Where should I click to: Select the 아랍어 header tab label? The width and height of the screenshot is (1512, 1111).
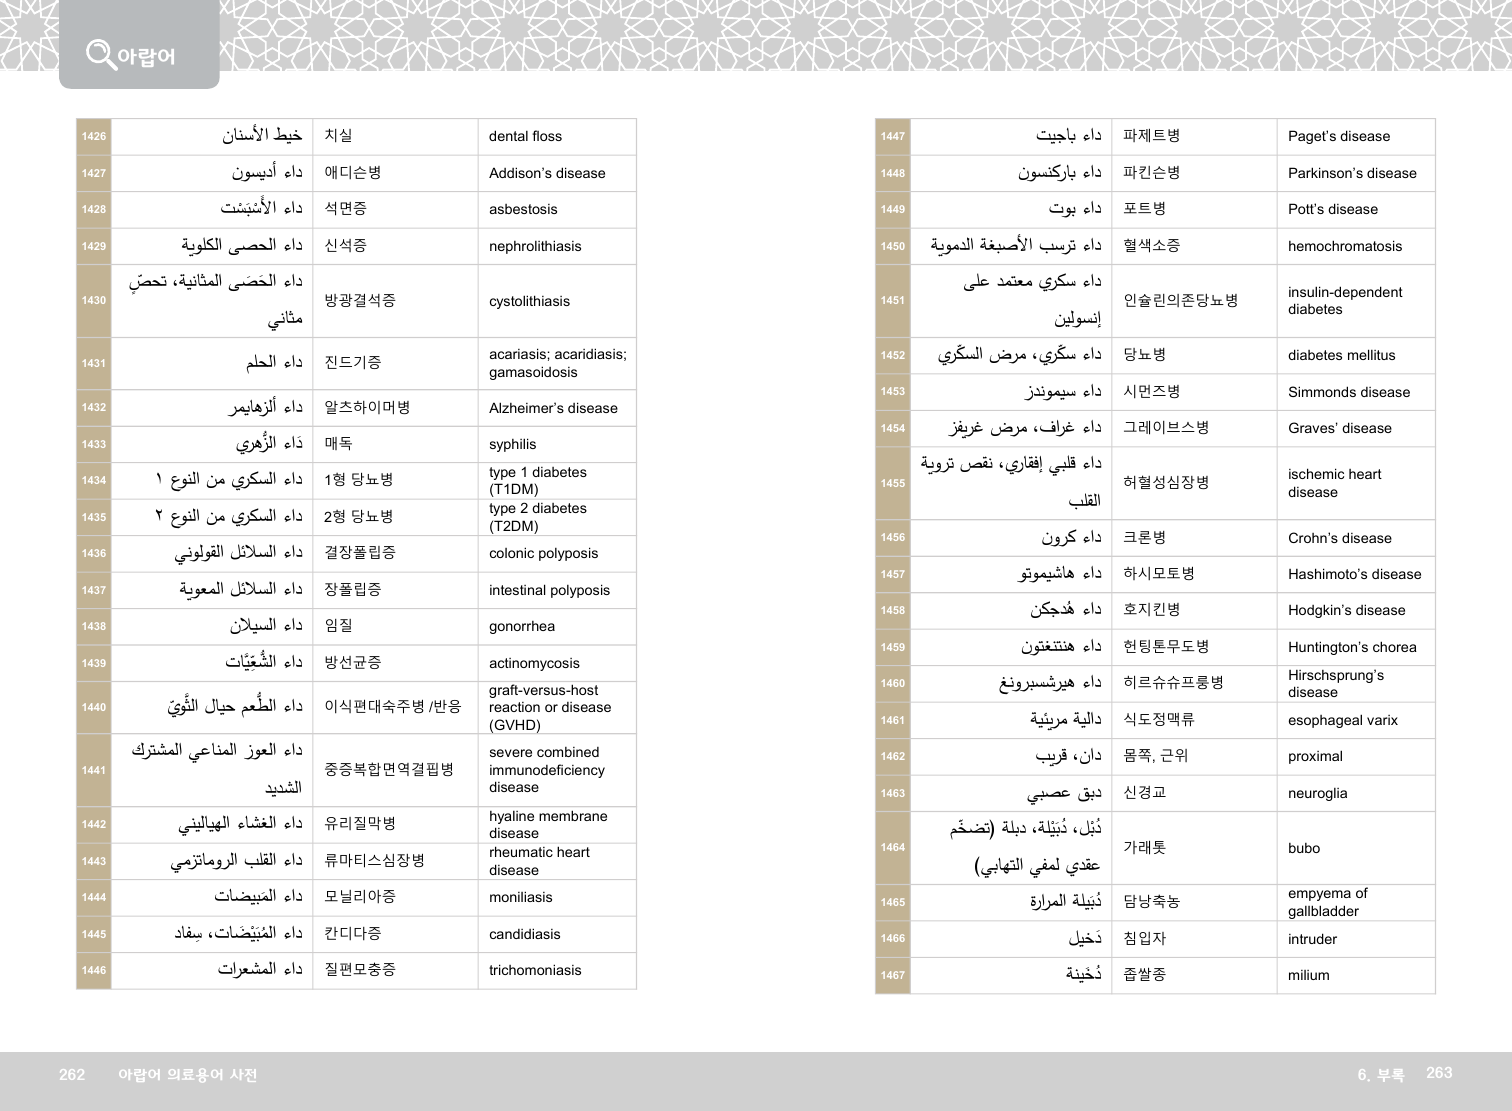pyautogui.click(x=146, y=57)
